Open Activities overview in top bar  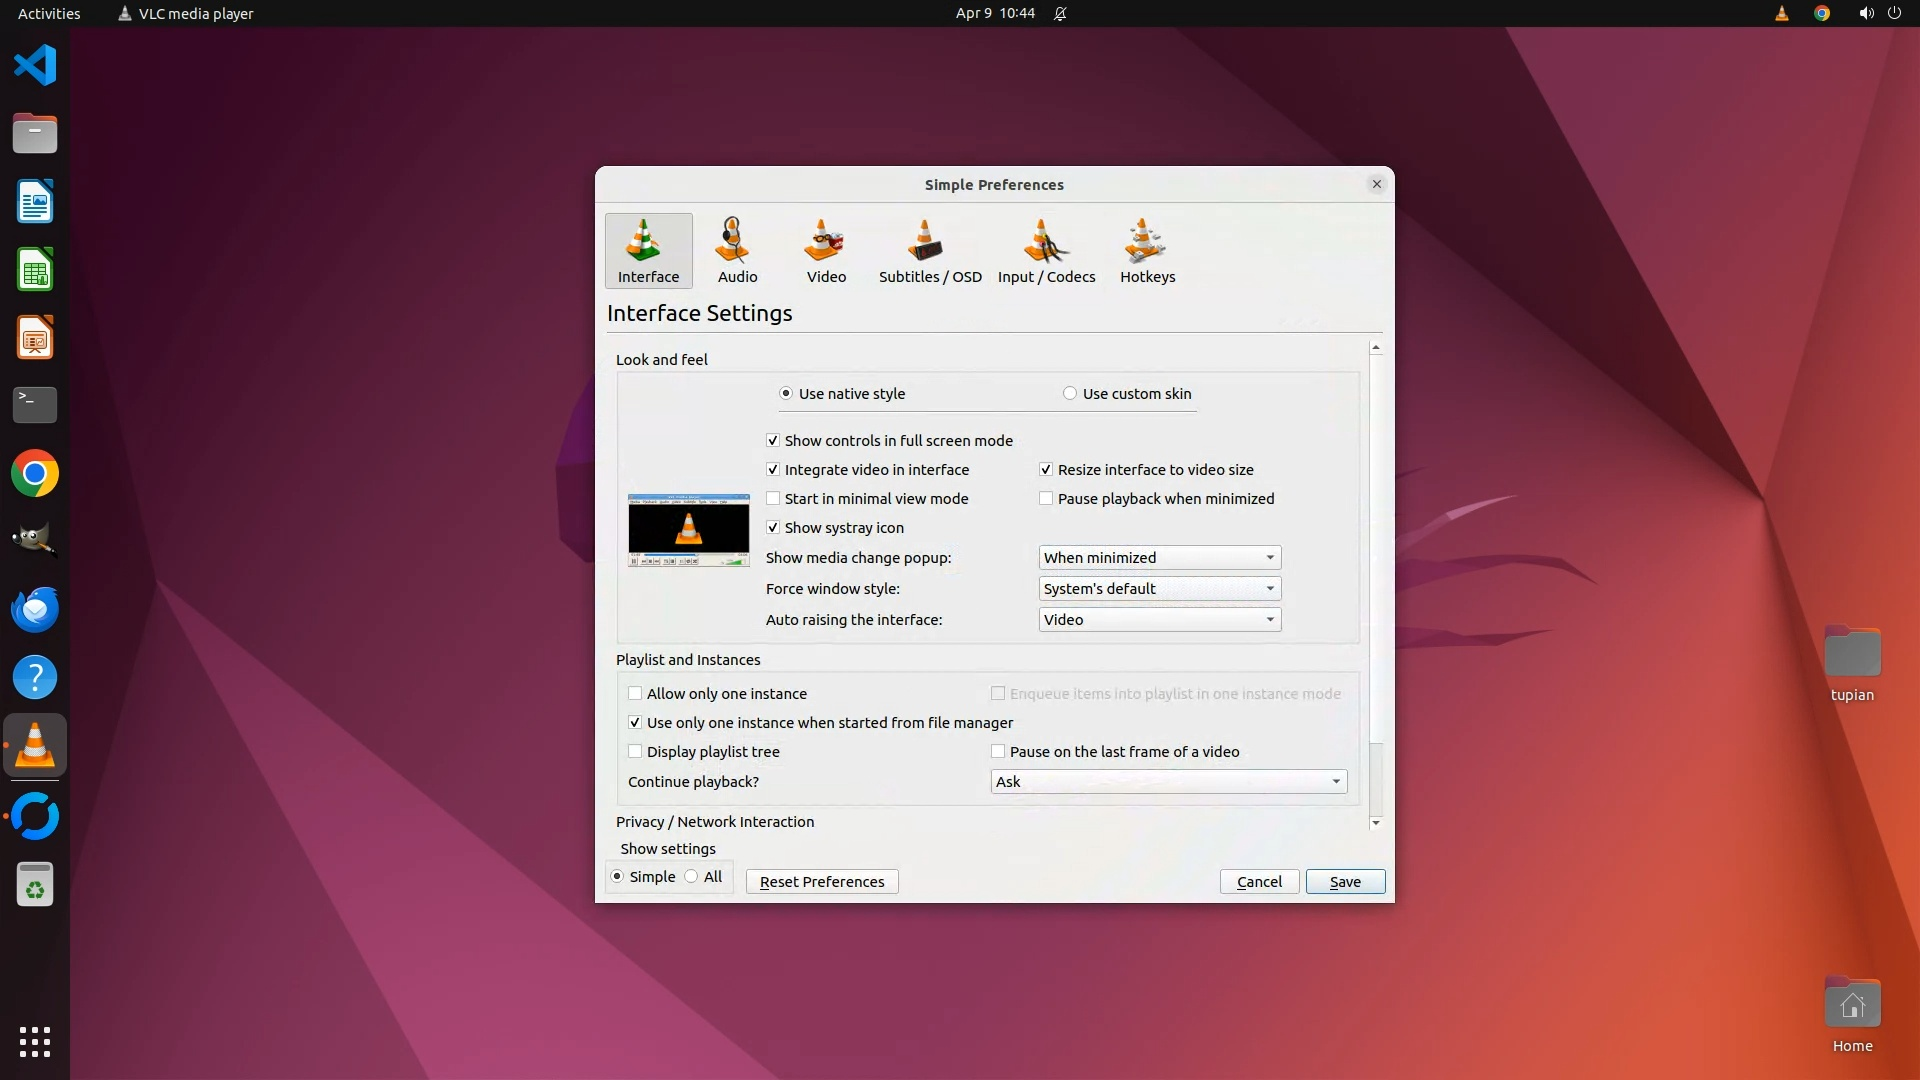pos(49,13)
